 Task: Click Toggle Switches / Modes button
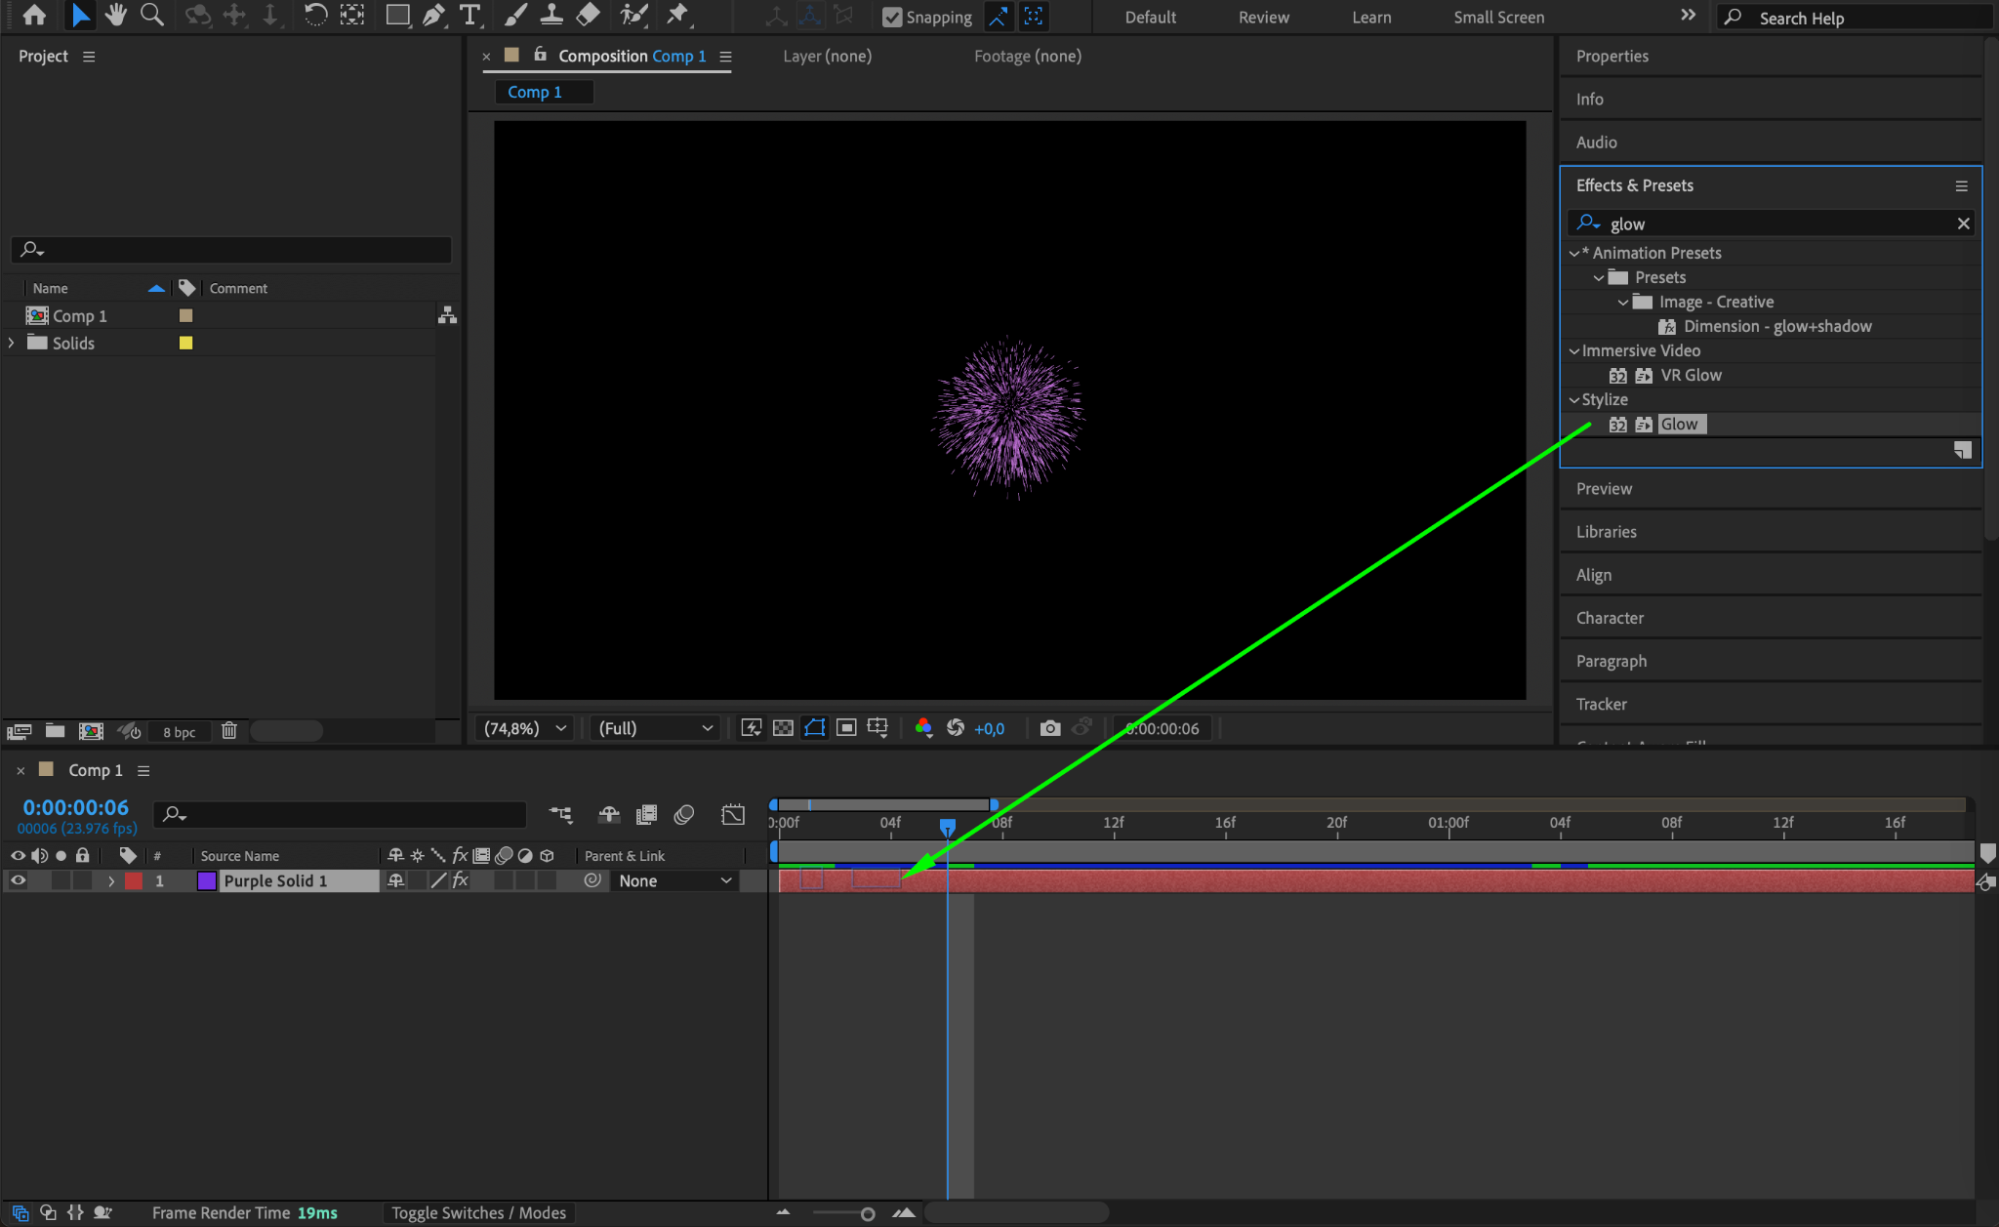(478, 1212)
